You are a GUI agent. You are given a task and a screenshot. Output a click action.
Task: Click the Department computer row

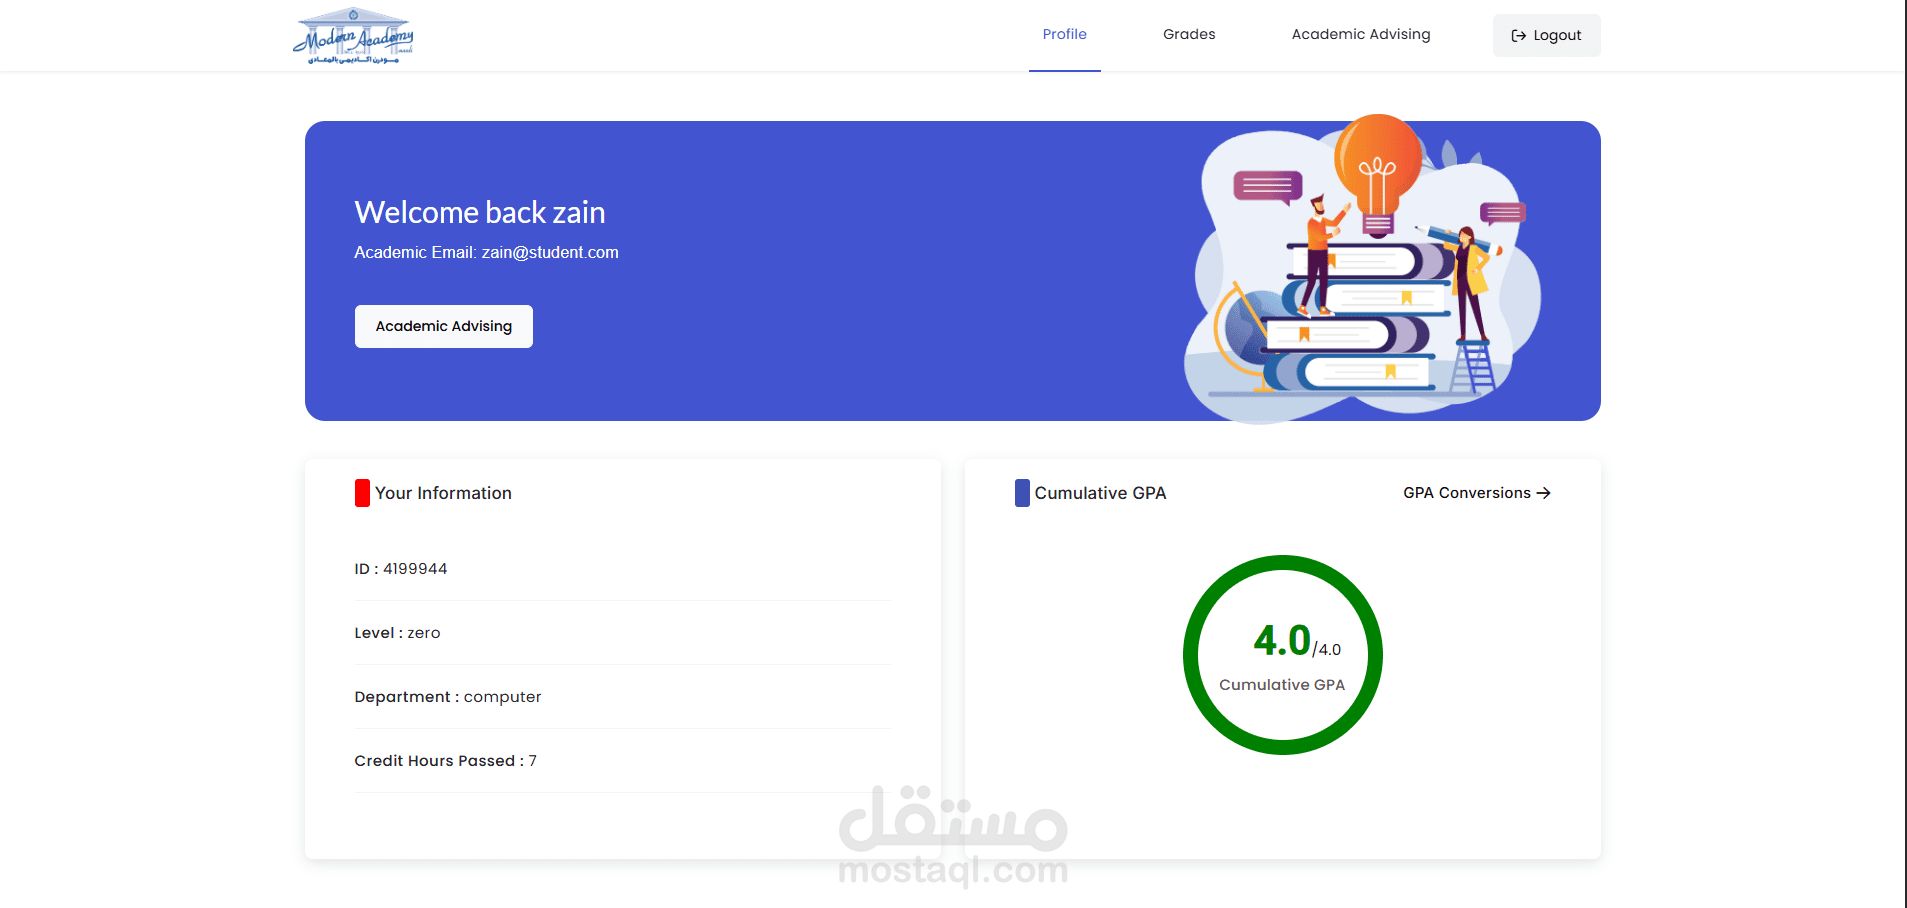pyautogui.click(x=623, y=697)
